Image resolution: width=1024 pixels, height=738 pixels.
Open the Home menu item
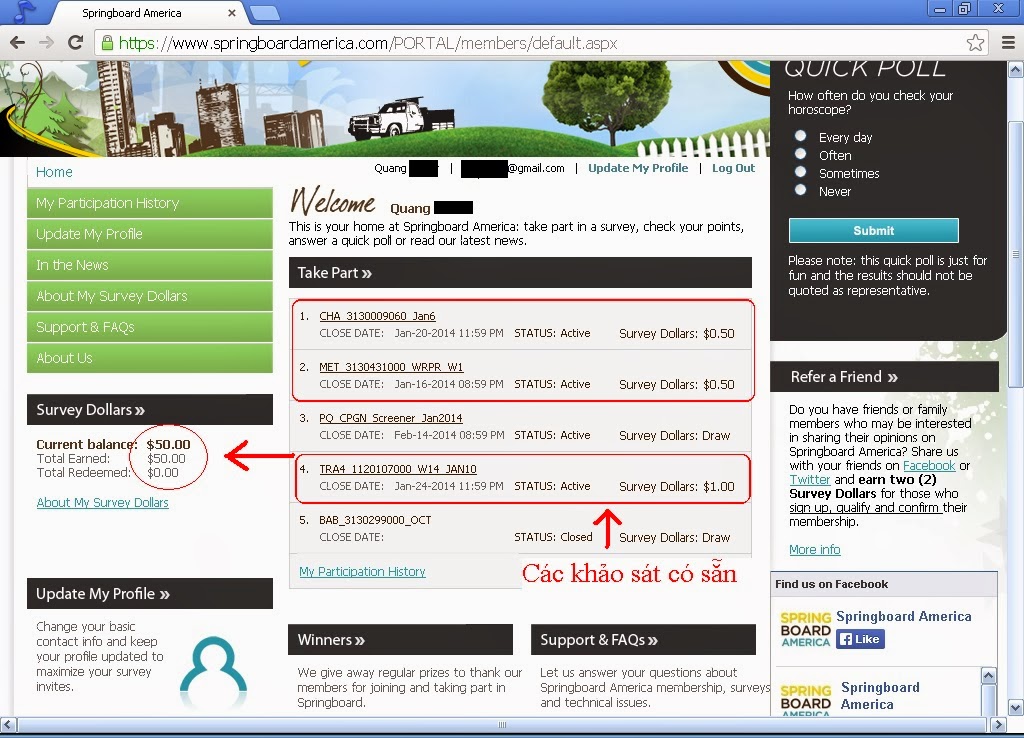click(54, 172)
